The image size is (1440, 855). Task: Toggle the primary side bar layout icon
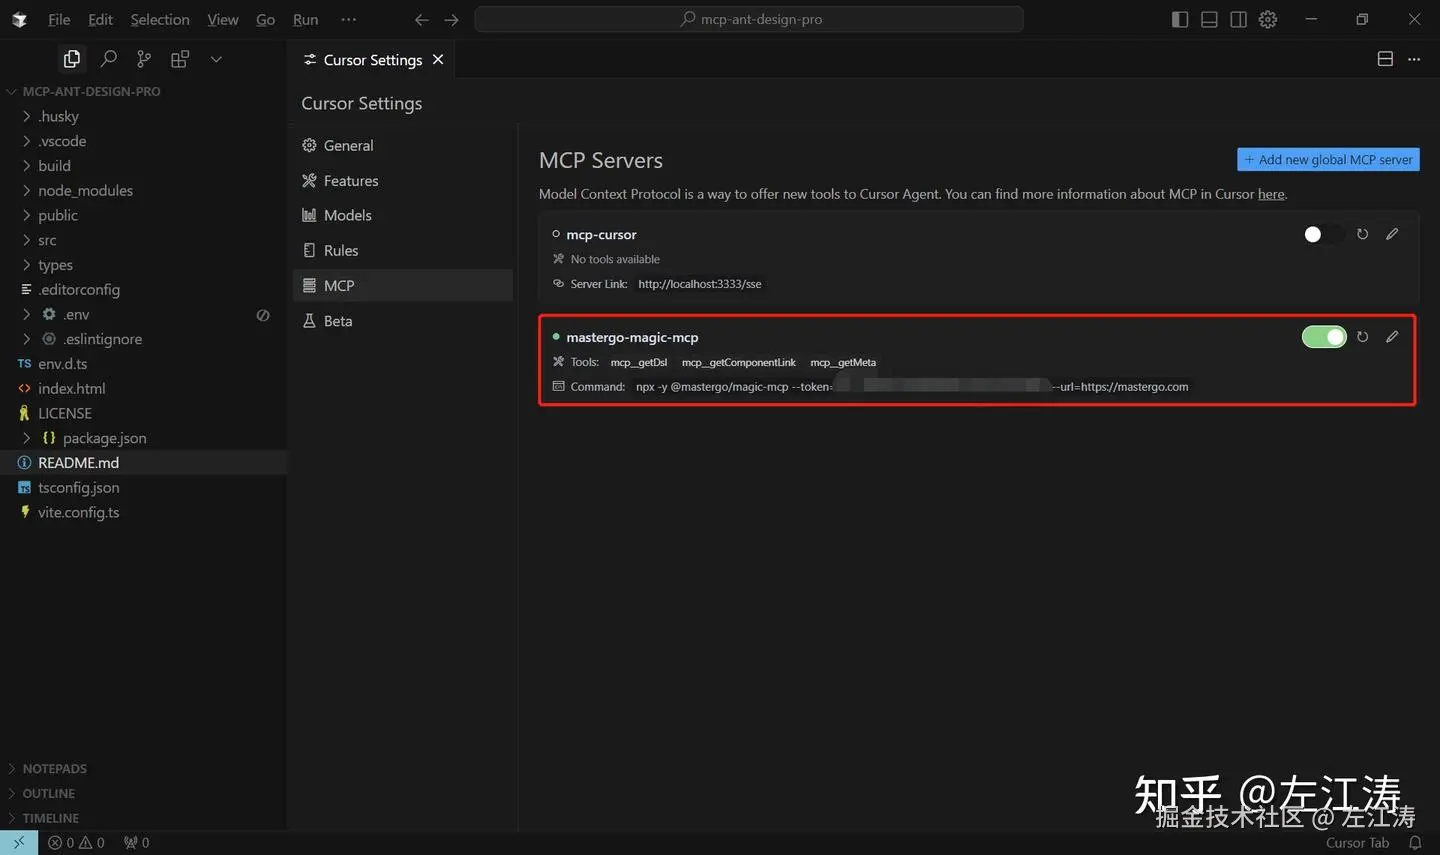[x=1180, y=19]
